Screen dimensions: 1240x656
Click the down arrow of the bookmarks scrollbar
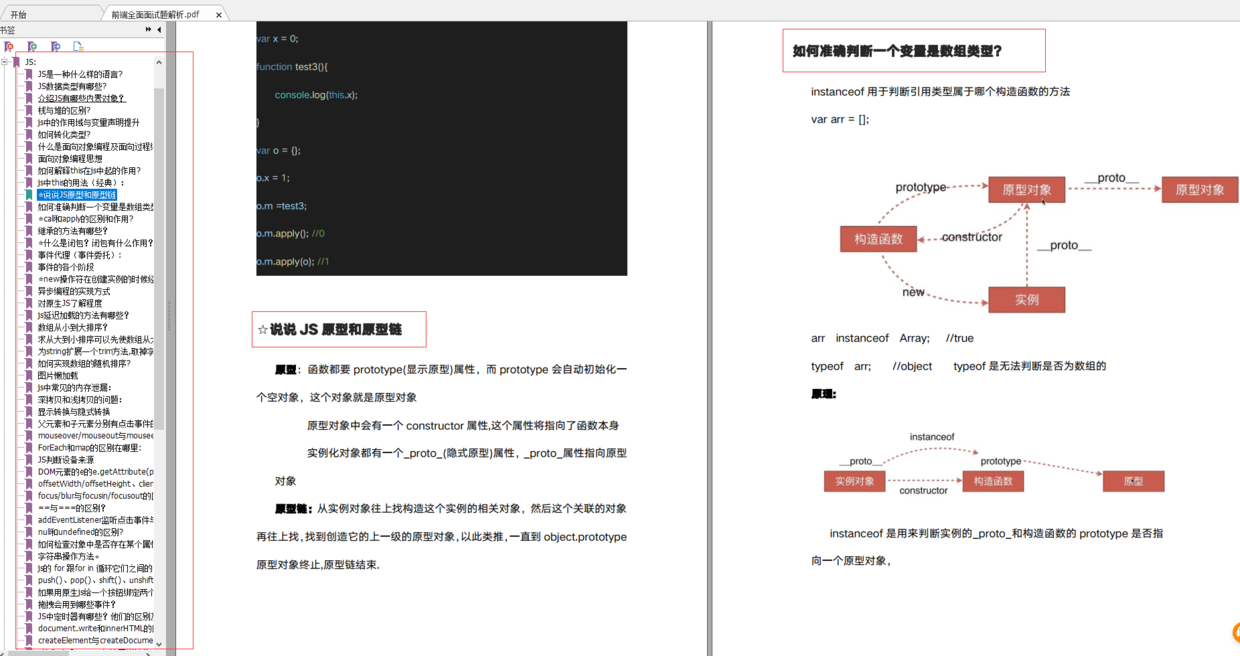coord(159,644)
